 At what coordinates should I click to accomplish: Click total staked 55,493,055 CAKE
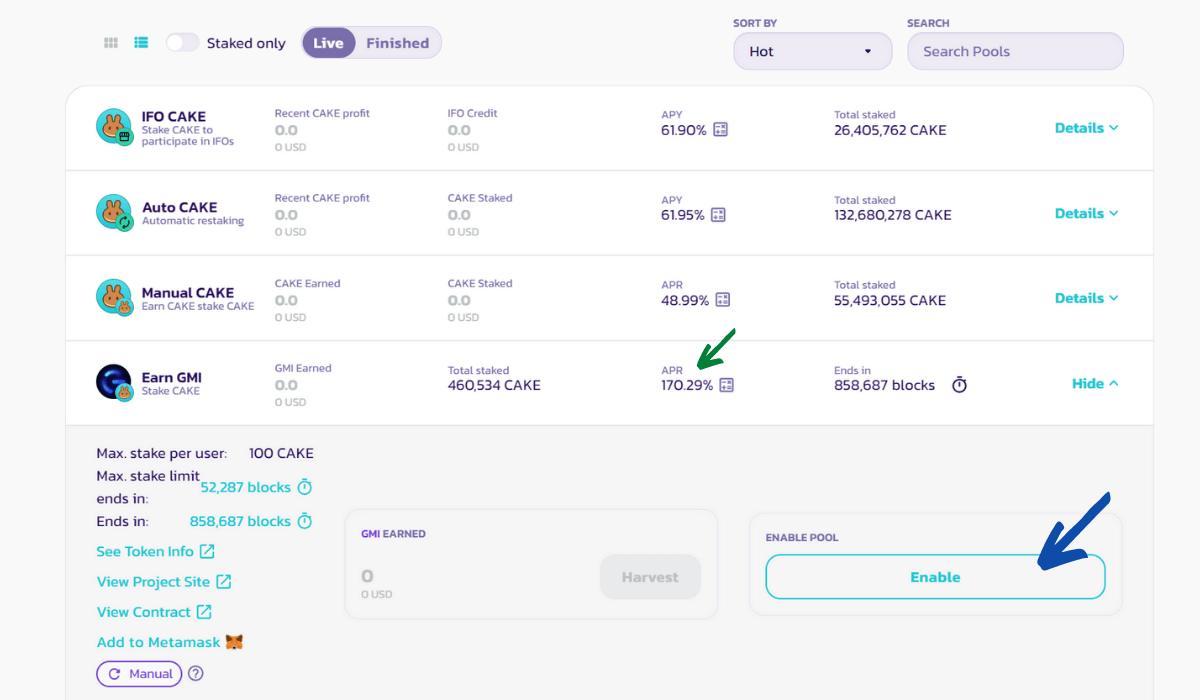point(890,300)
